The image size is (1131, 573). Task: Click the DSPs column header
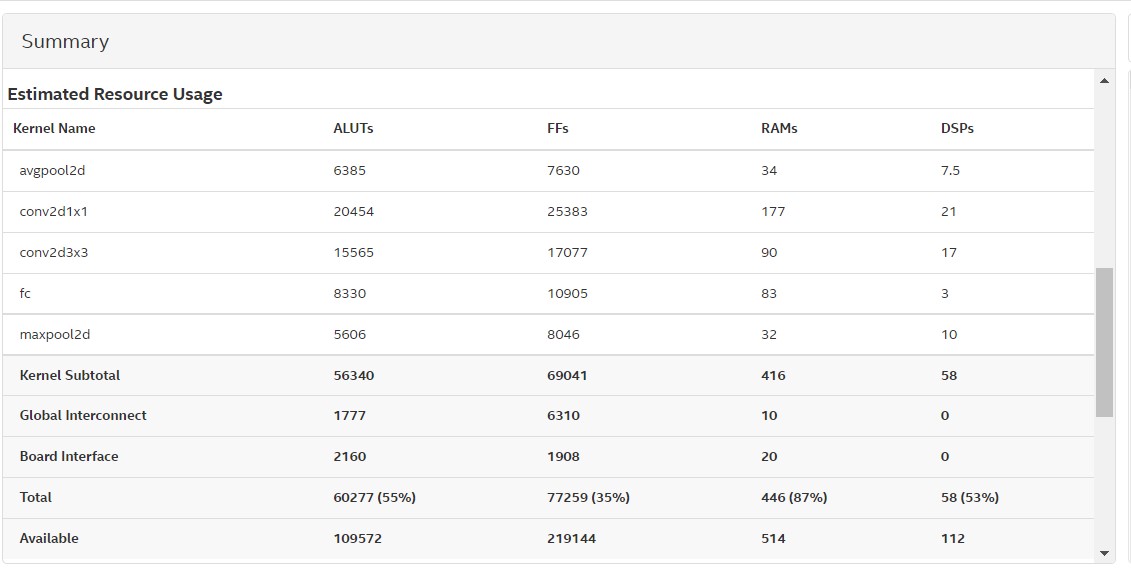(x=957, y=129)
